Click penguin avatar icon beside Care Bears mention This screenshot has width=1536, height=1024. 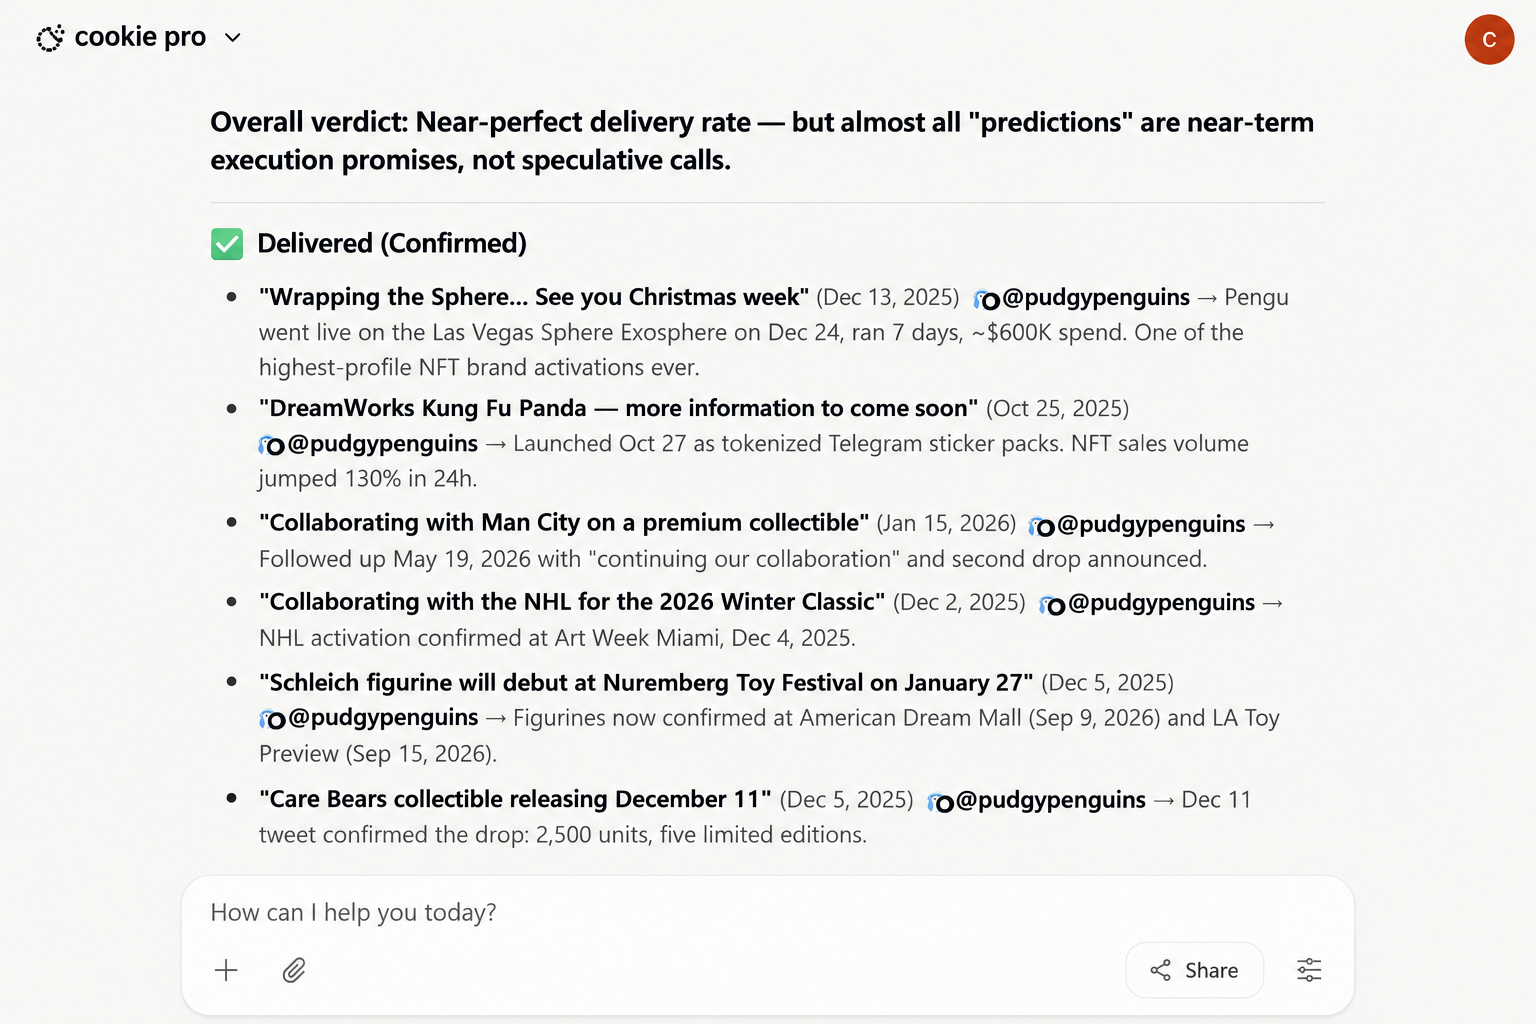click(x=941, y=802)
